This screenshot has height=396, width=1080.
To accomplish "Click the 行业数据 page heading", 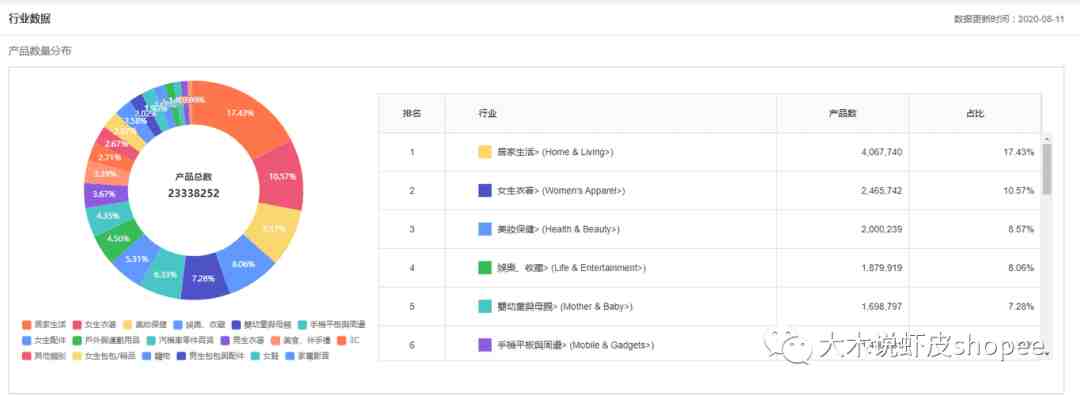I will 30,19.
